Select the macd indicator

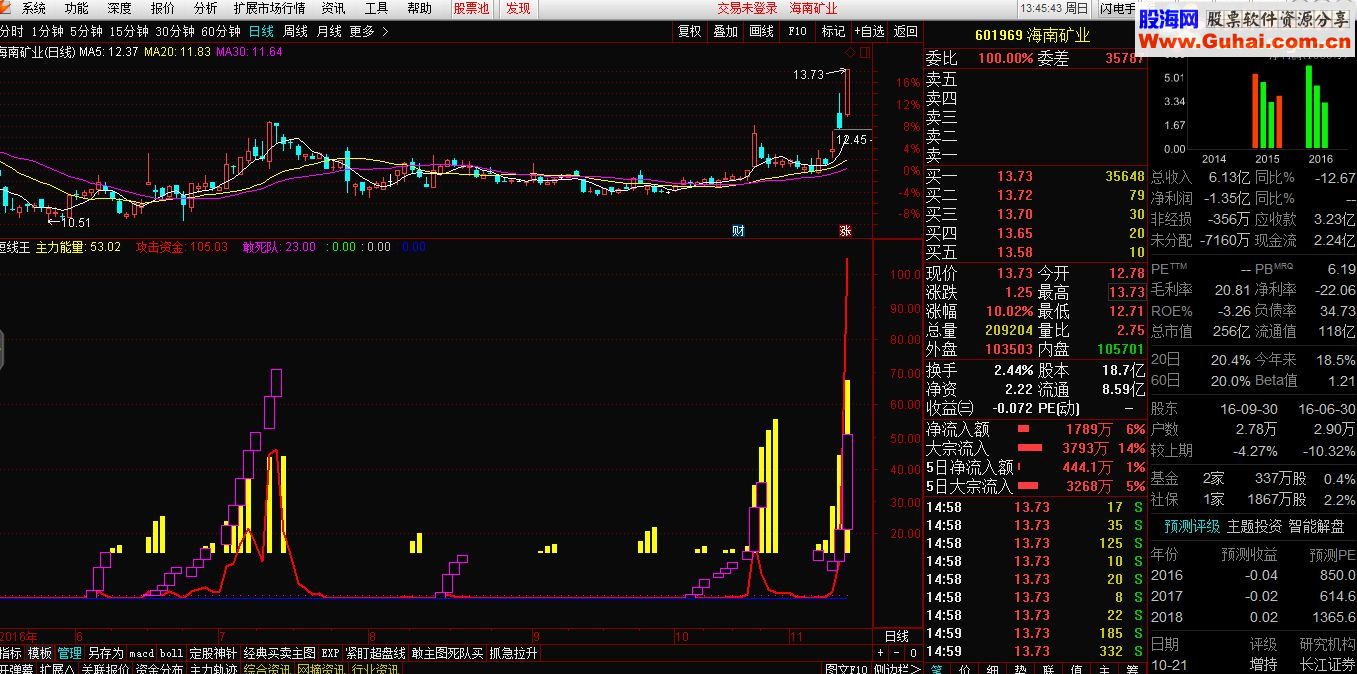click(142, 653)
